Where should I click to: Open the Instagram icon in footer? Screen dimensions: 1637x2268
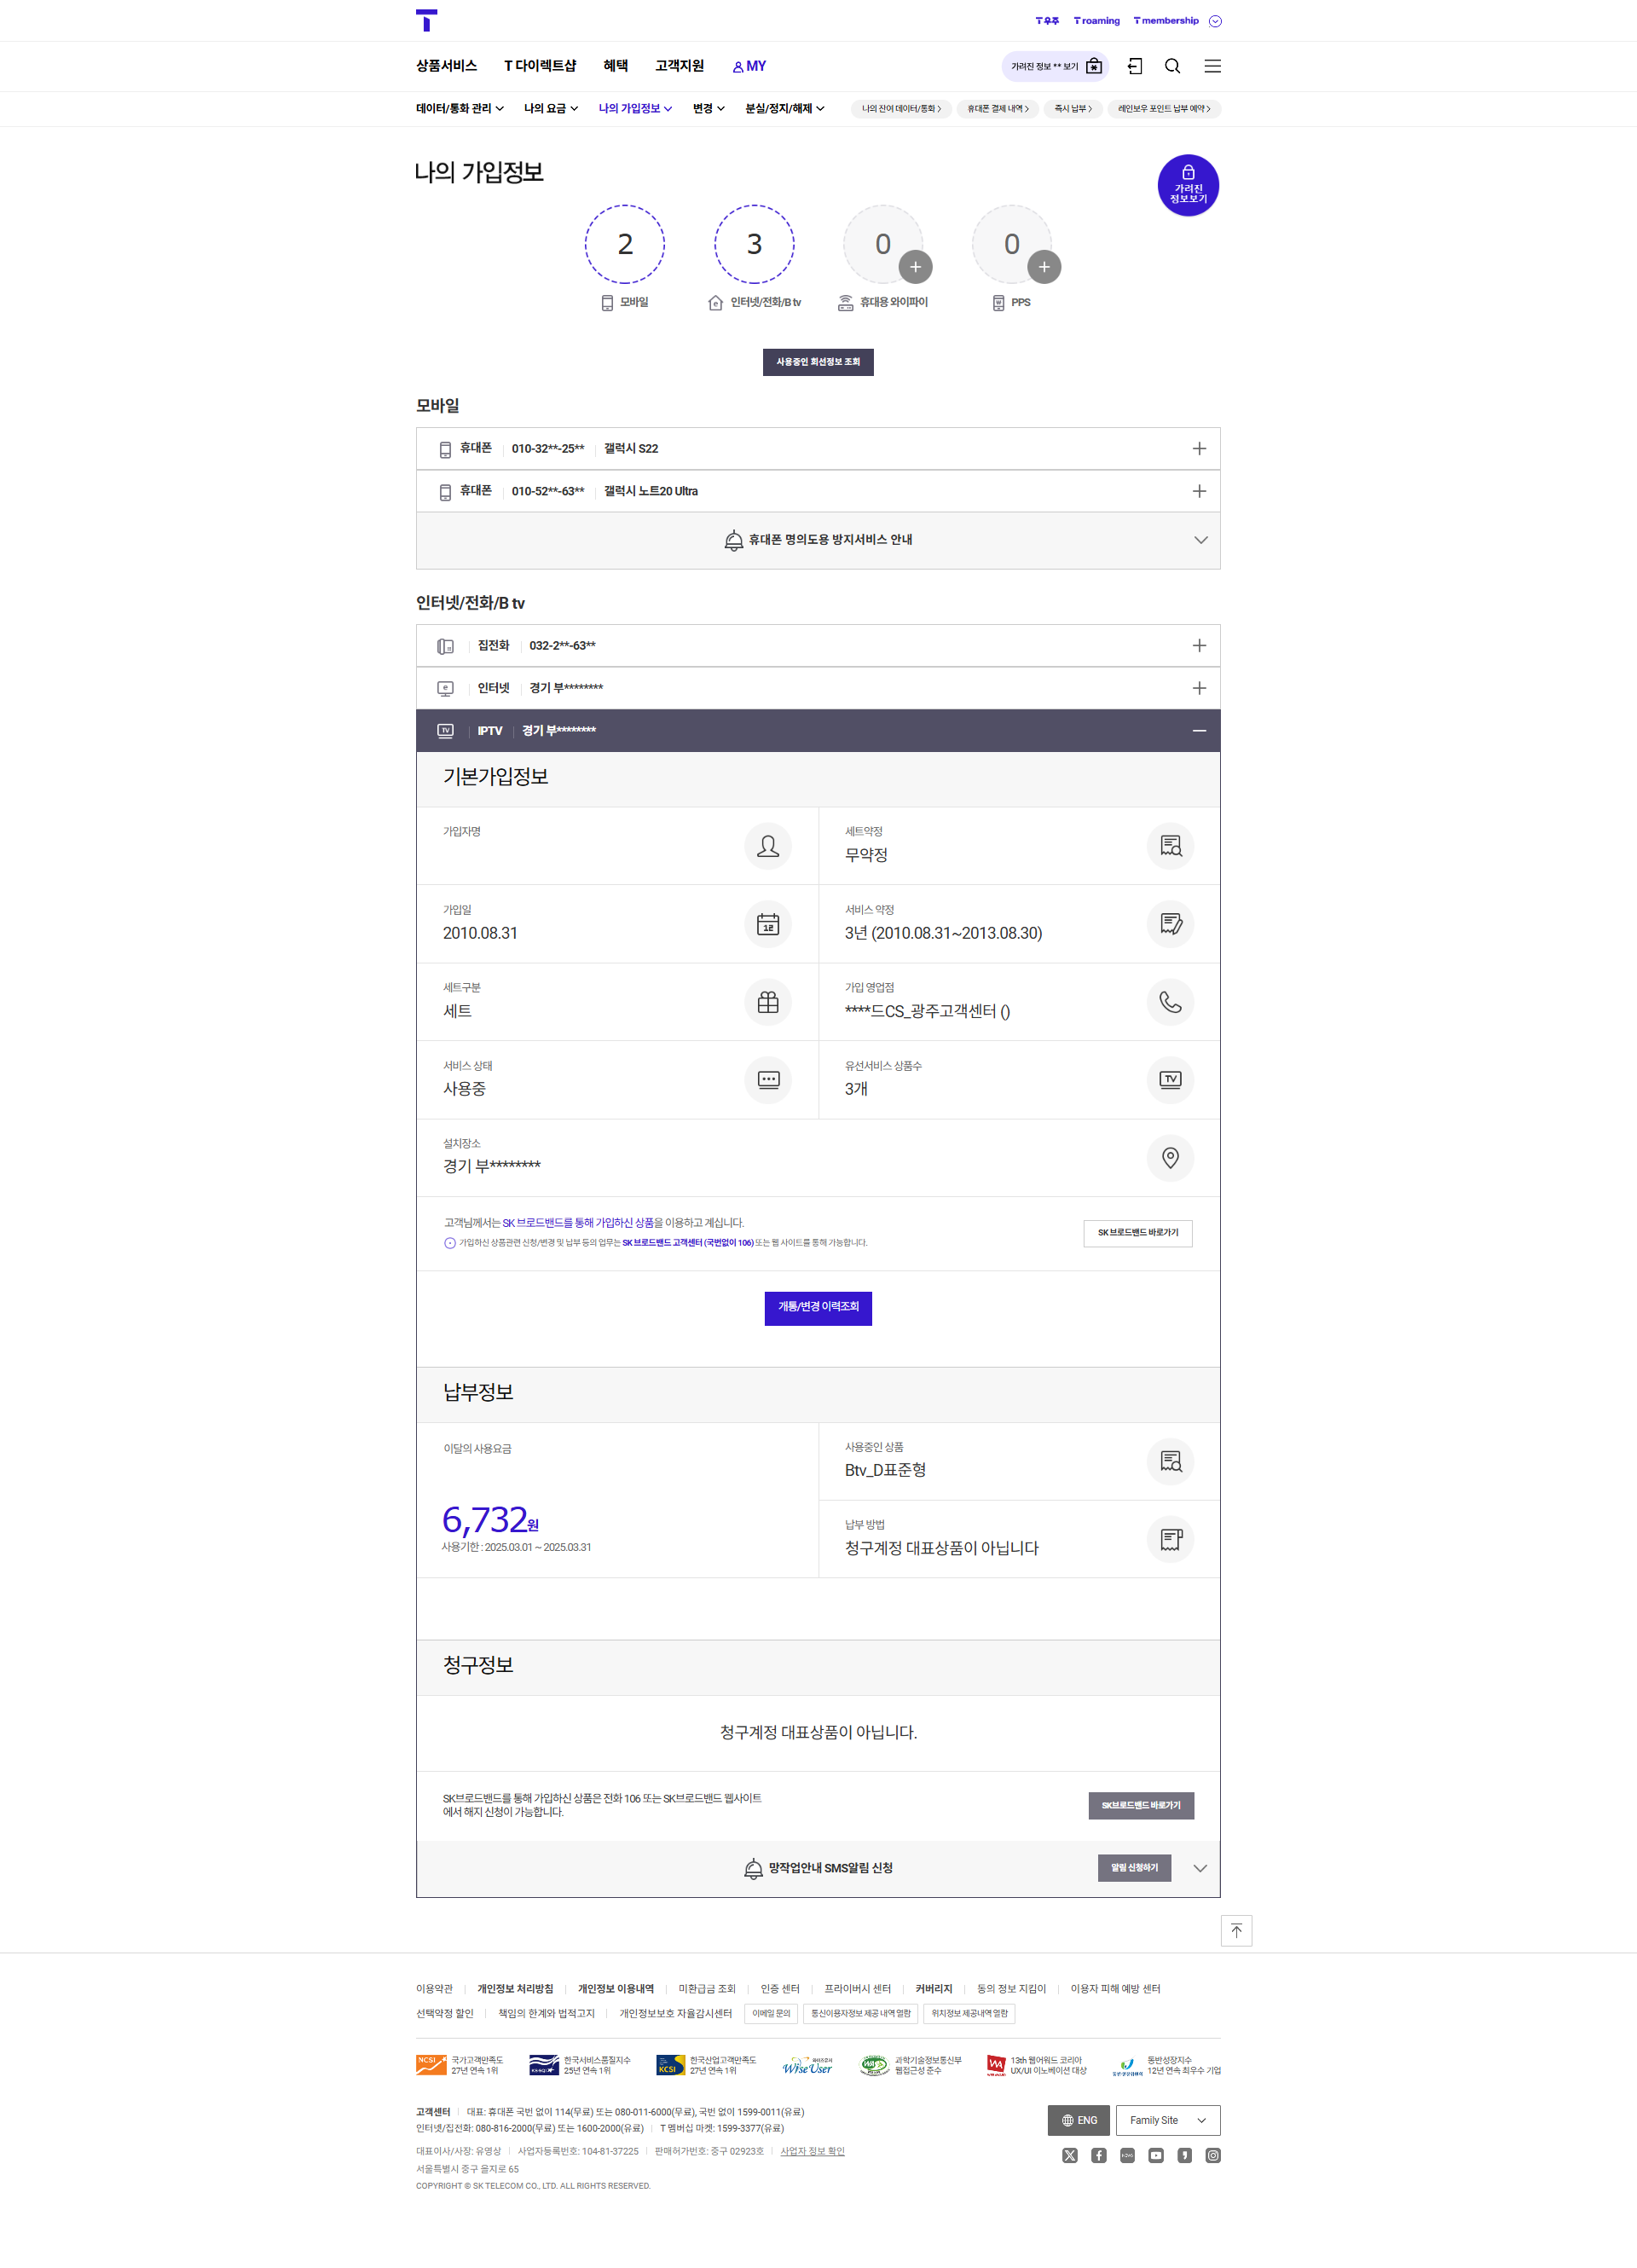tap(1212, 2155)
